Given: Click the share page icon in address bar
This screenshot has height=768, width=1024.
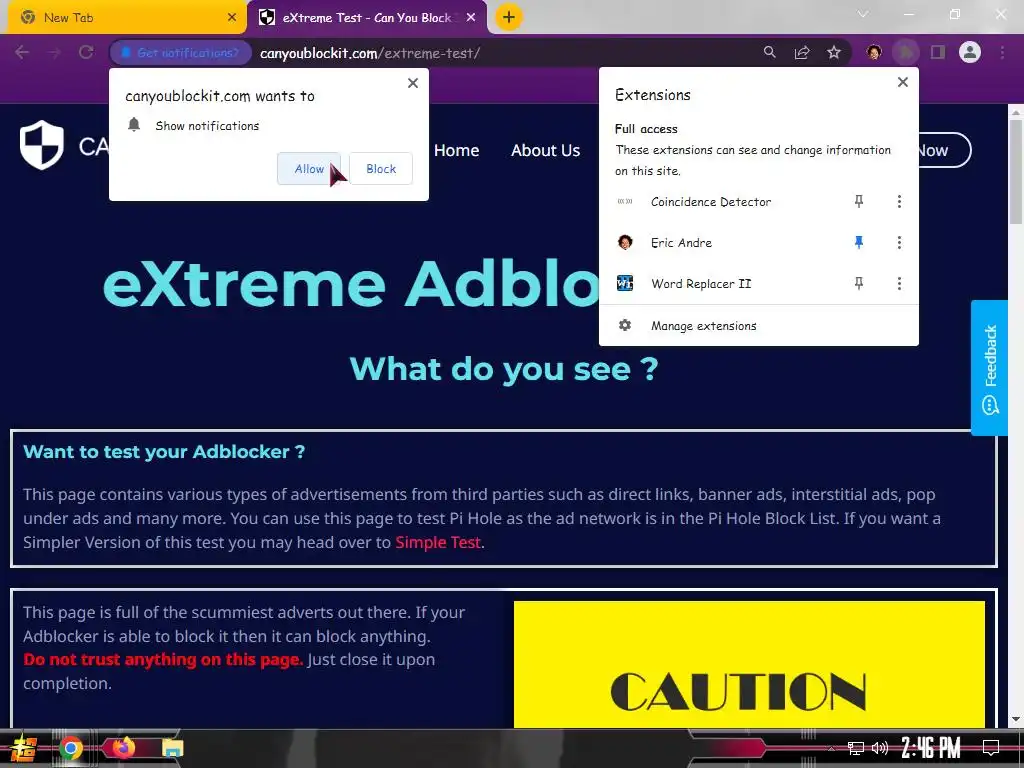Looking at the screenshot, I should click(802, 52).
